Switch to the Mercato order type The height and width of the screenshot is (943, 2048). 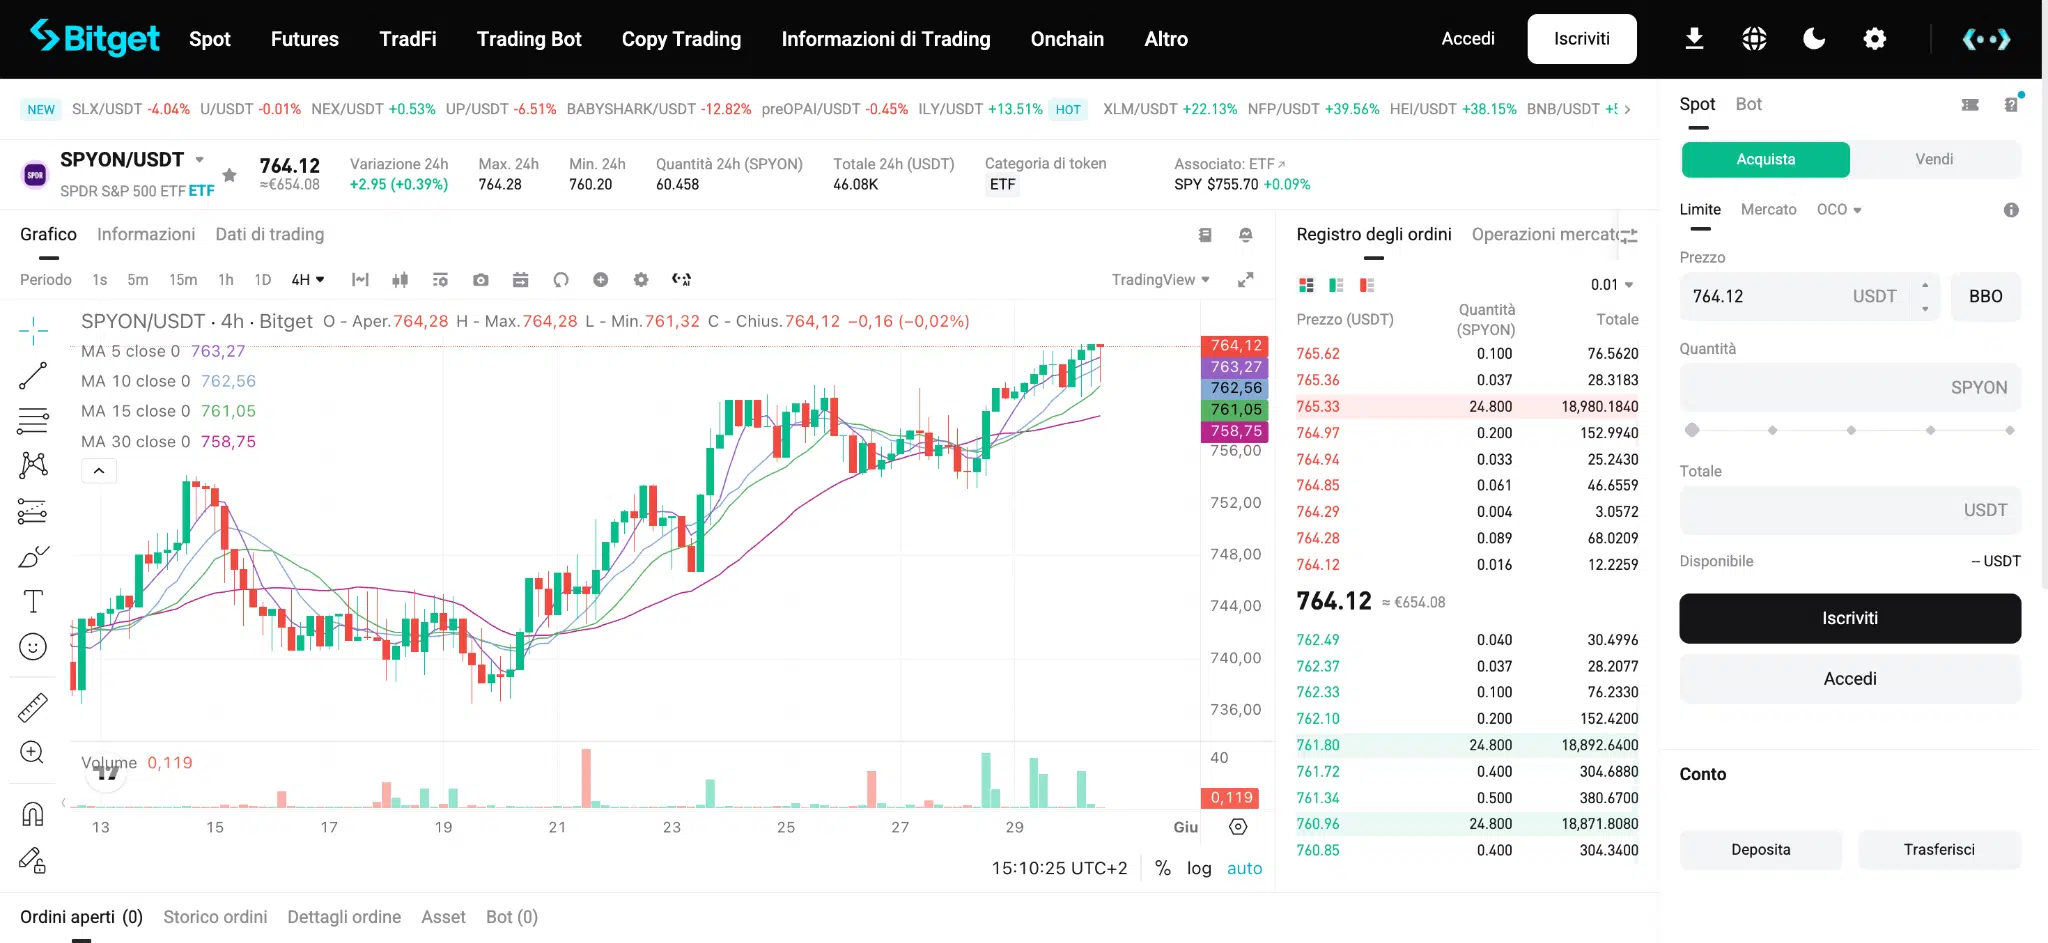point(1768,210)
